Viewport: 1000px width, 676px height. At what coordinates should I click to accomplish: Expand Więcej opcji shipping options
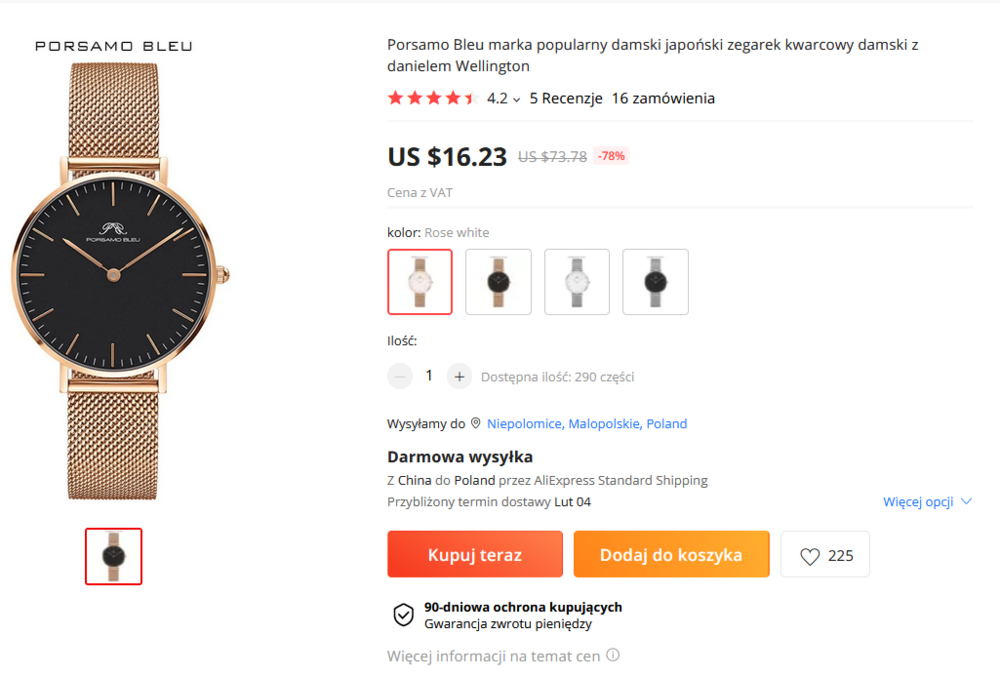(x=927, y=502)
